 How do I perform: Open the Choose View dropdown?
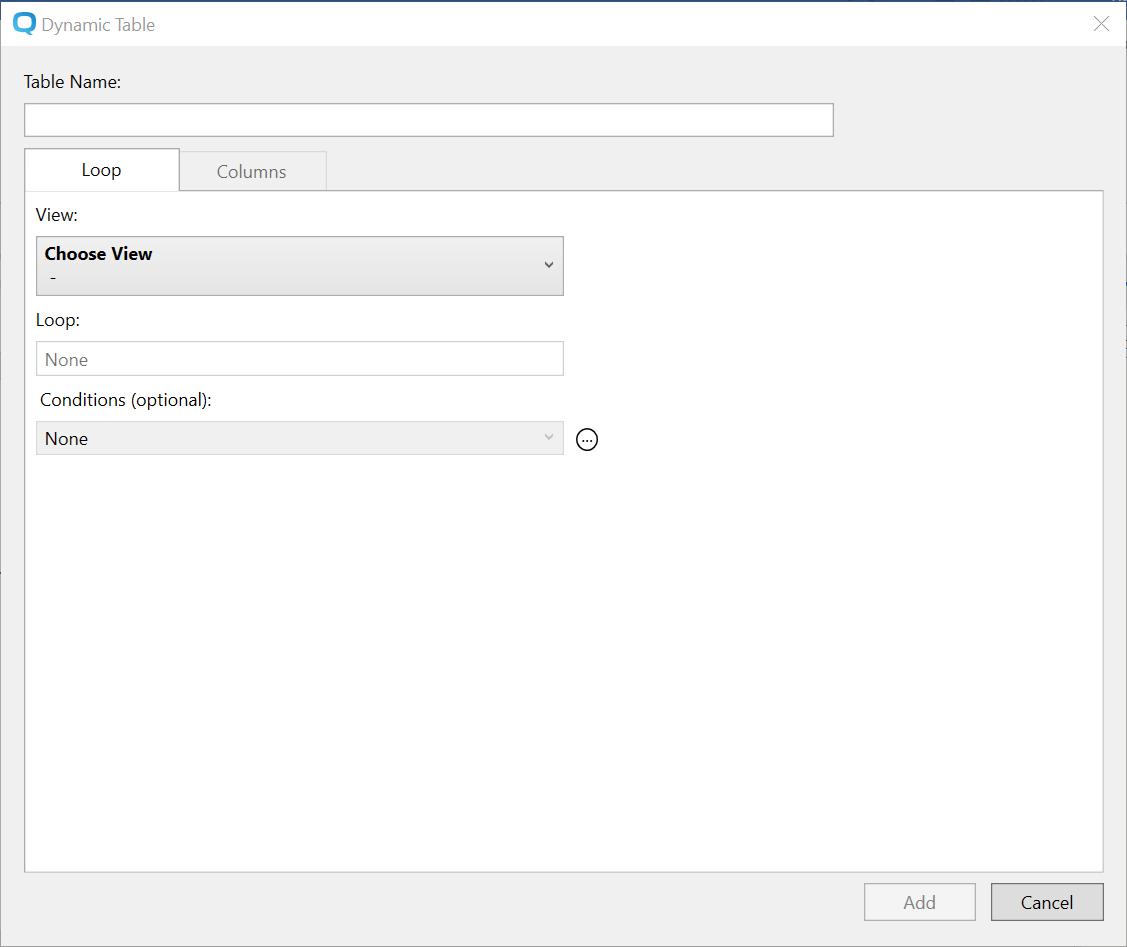(x=299, y=265)
